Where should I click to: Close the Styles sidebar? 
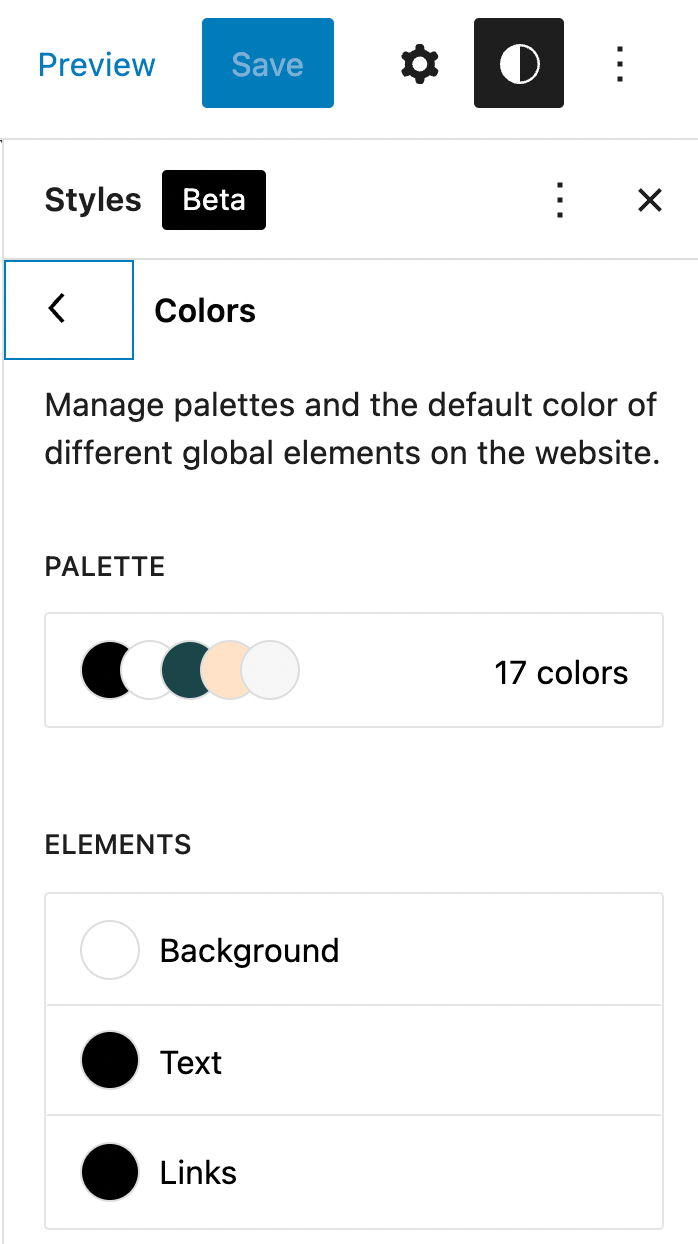[650, 200]
